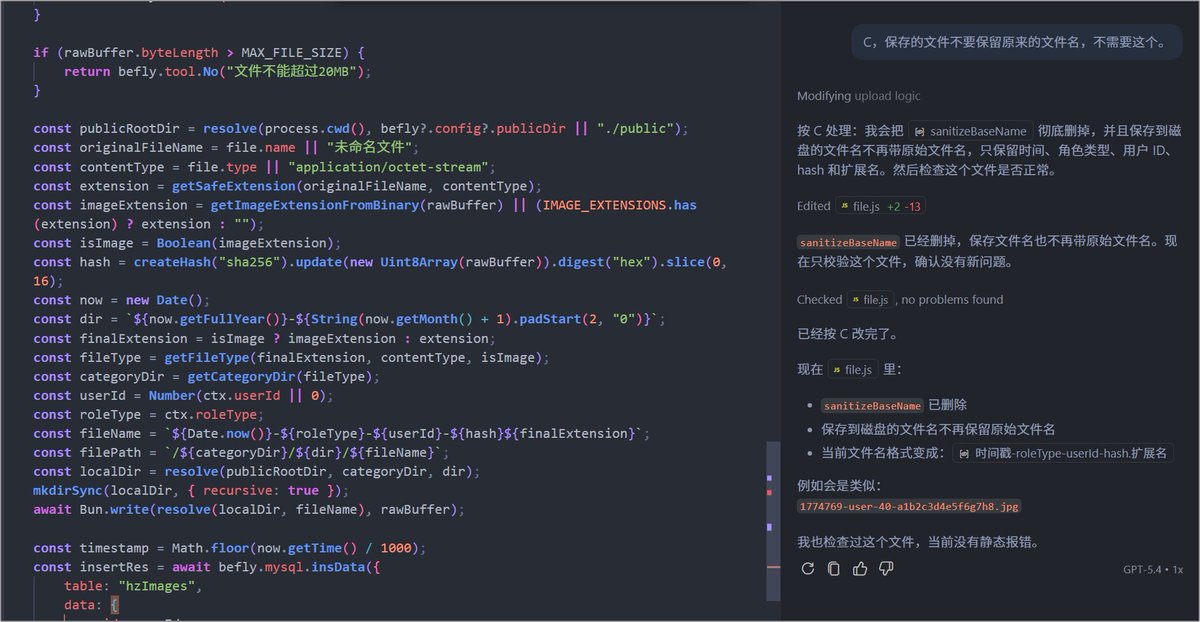Click the code line const originalFileName

(227, 147)
